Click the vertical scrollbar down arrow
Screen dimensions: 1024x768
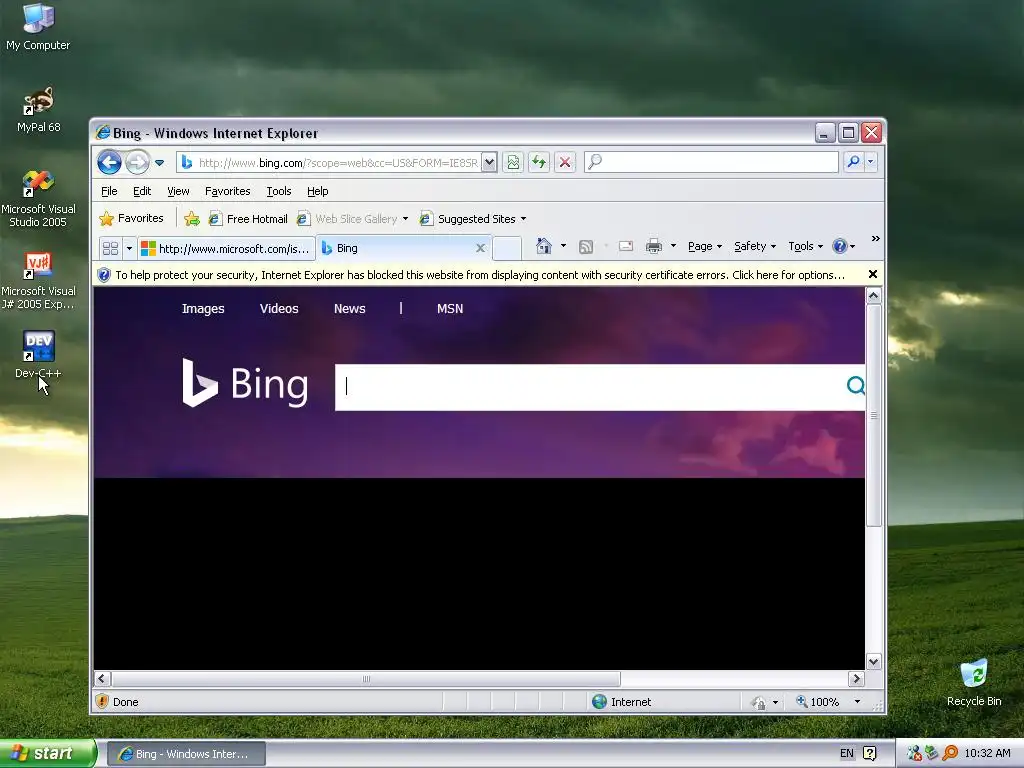click(874, 662)
